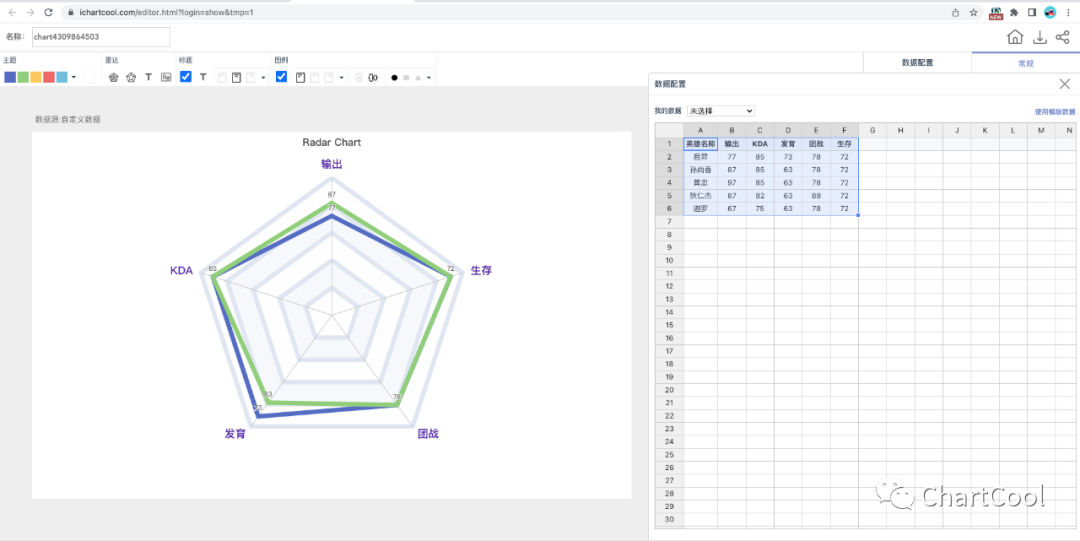Click the cell with value 97
1080x541 pixels.
731,183
